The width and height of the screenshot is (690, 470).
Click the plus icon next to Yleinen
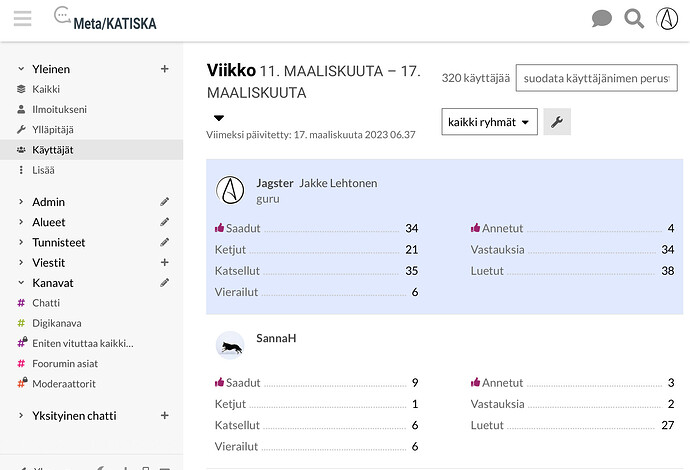coord(165,69)
